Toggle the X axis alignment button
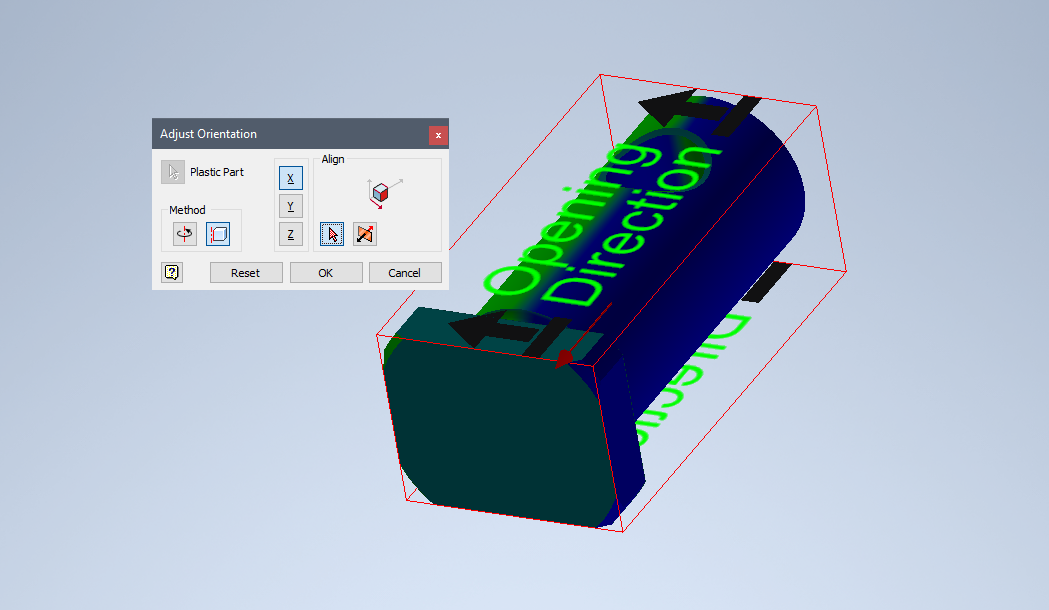This screenshot has height=610, width=1049. 290,177
